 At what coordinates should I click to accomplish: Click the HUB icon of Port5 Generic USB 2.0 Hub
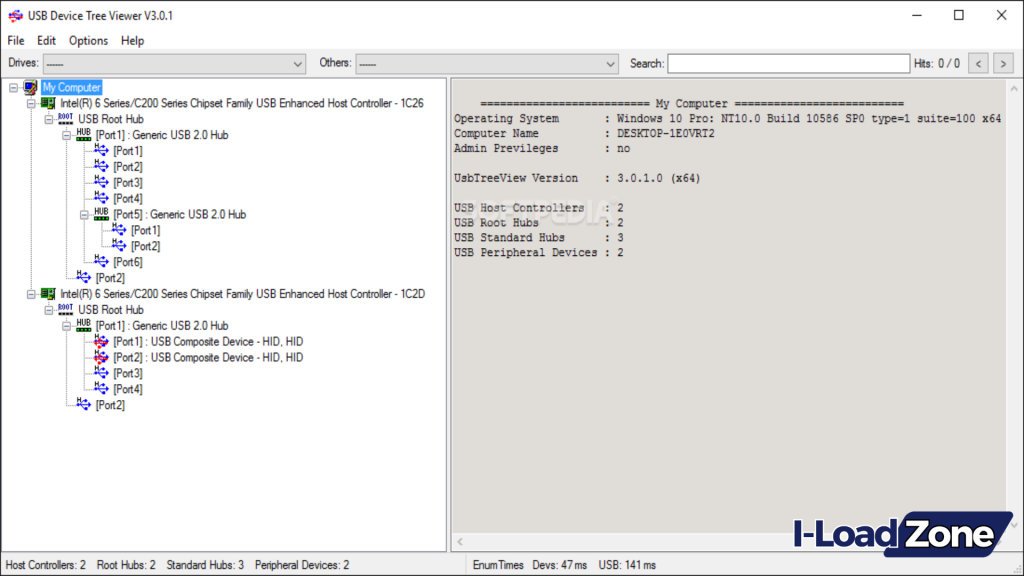tap(100, 214)
